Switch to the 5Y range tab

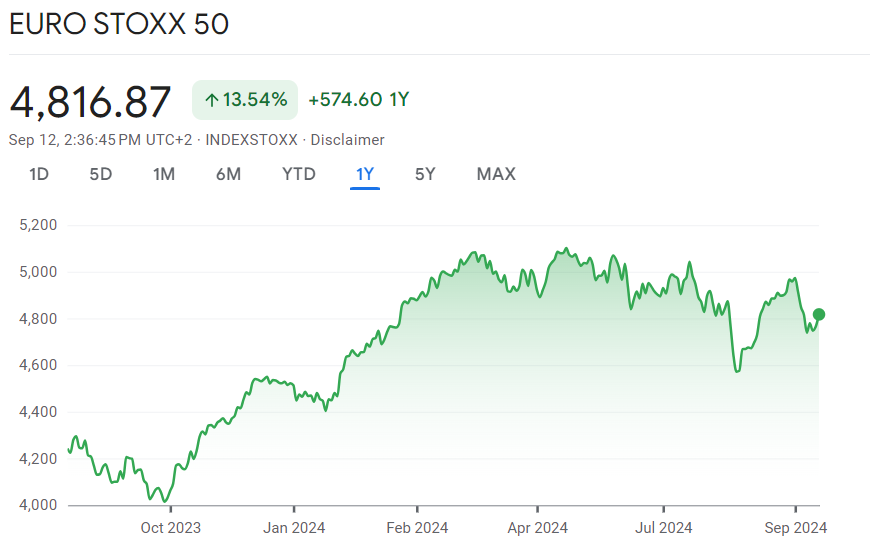pos(425,174)
